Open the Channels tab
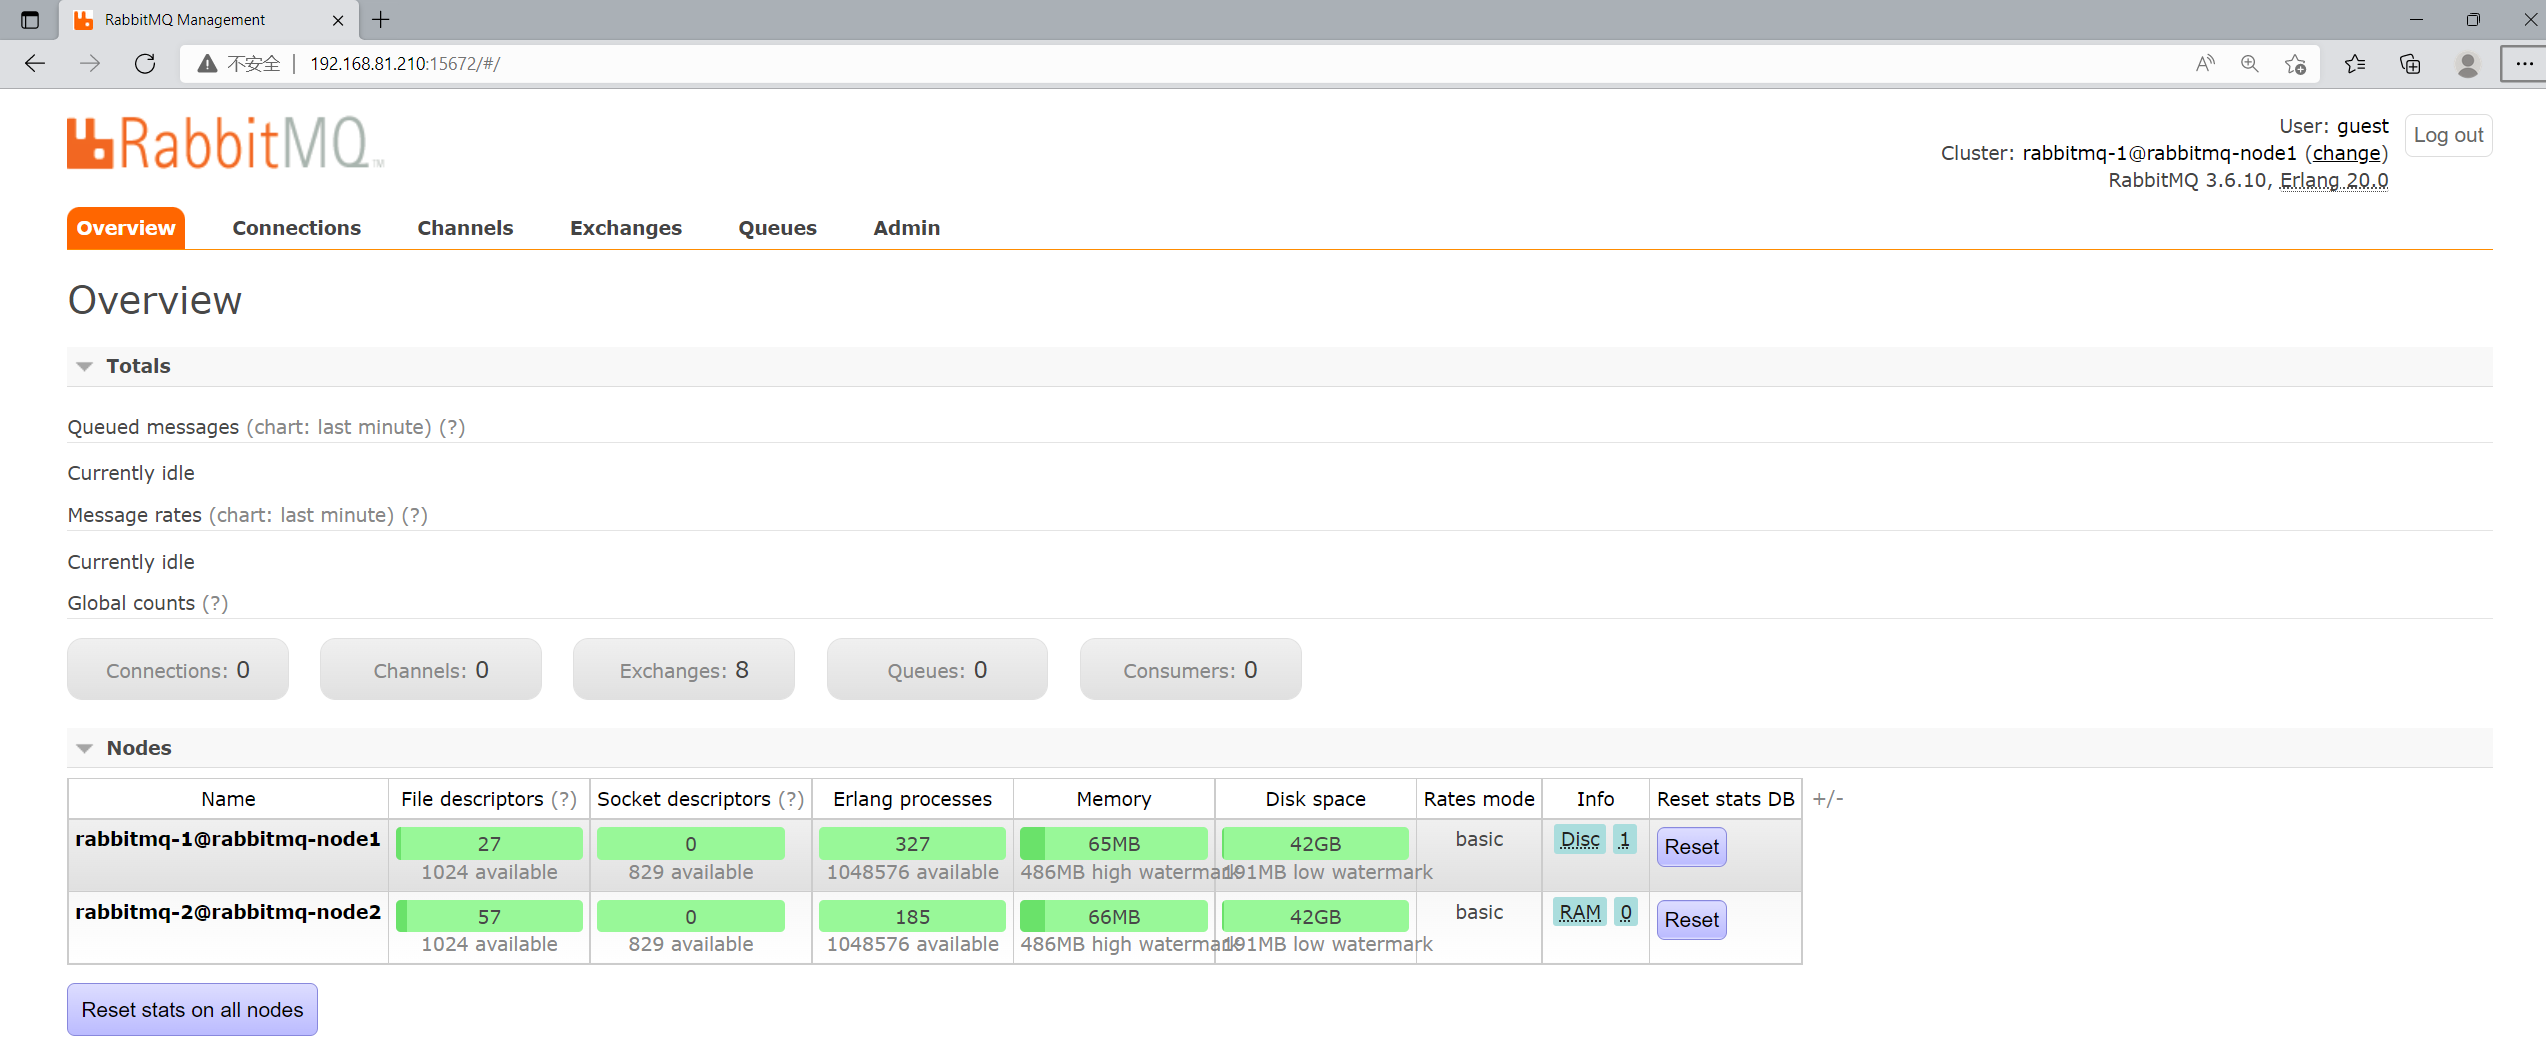Viewport: 2546px width, 1045px height. 465,228
